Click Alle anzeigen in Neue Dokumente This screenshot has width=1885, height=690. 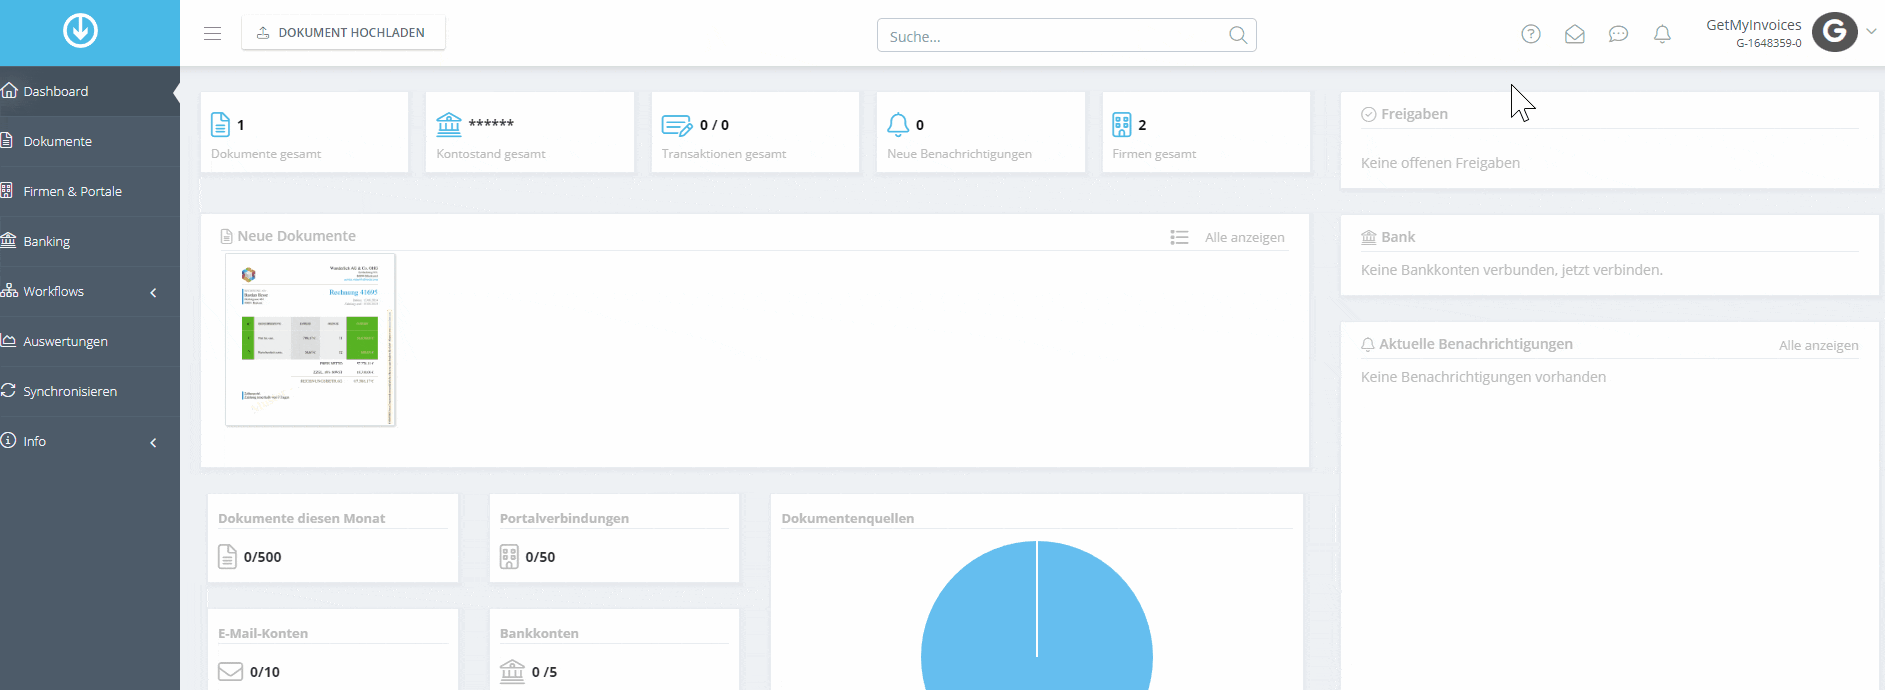[1244, 237]
